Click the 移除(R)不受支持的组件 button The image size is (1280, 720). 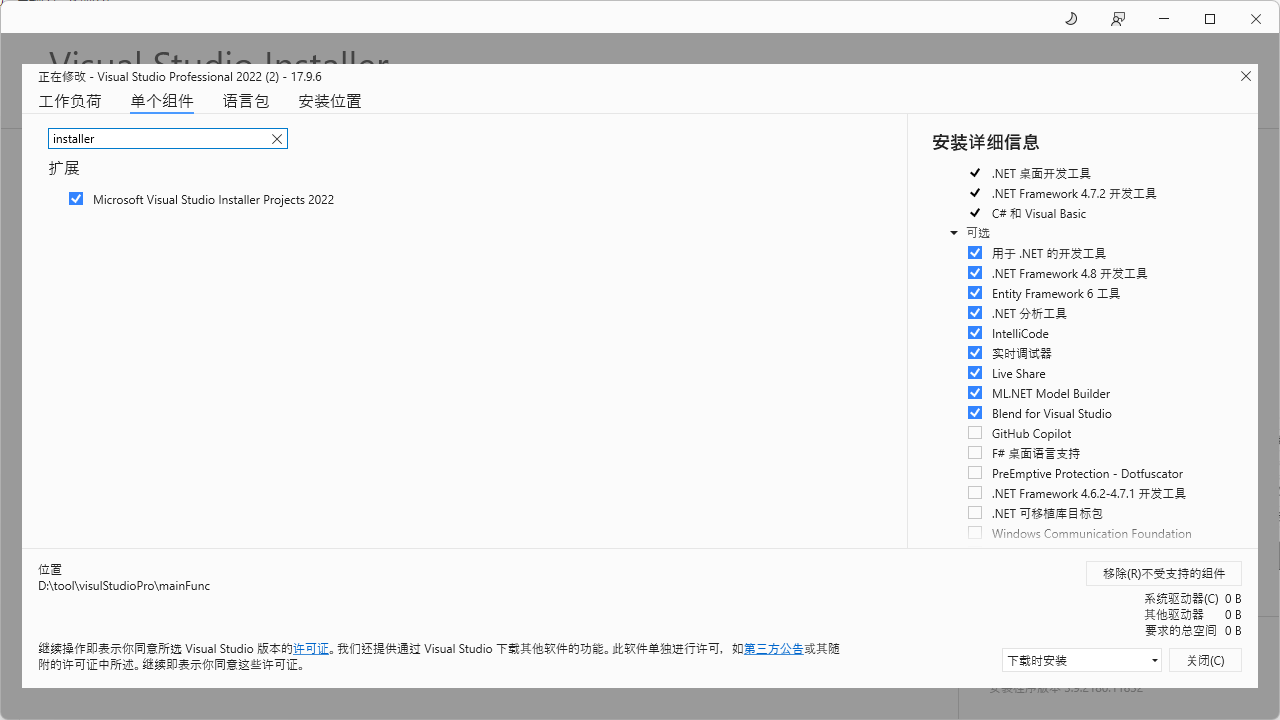click(1164, 573)
